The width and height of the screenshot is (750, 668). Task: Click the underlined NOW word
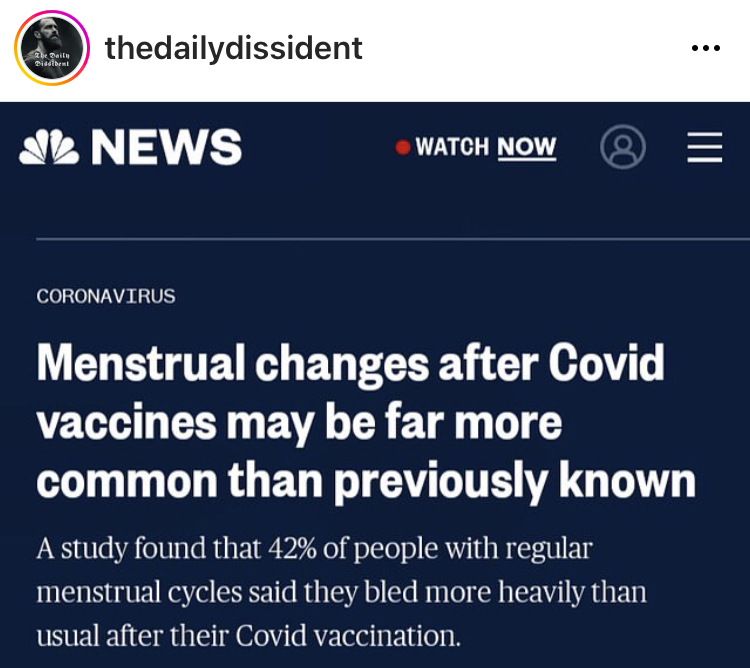coord(527,147)
